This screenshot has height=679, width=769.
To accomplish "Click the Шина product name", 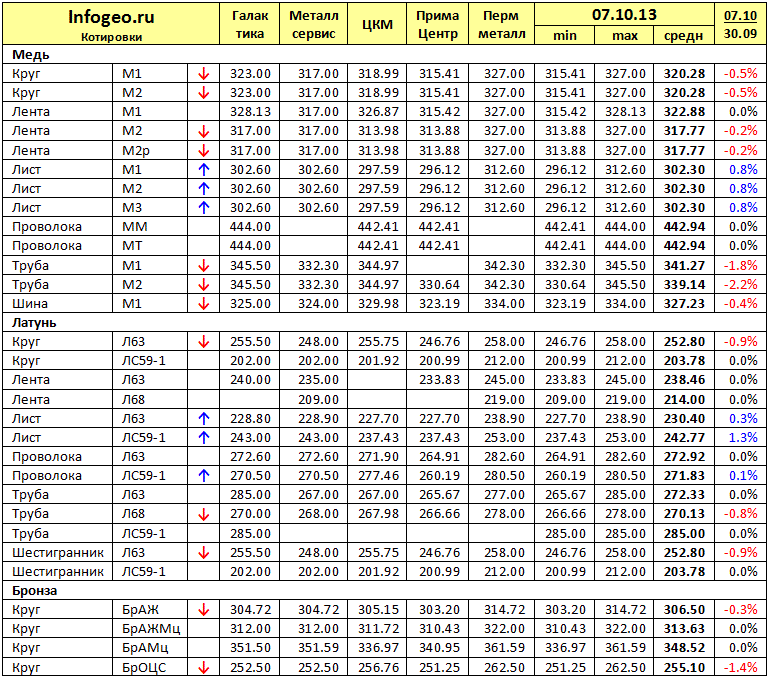I will pyautogui.click(x=29, y=304).
